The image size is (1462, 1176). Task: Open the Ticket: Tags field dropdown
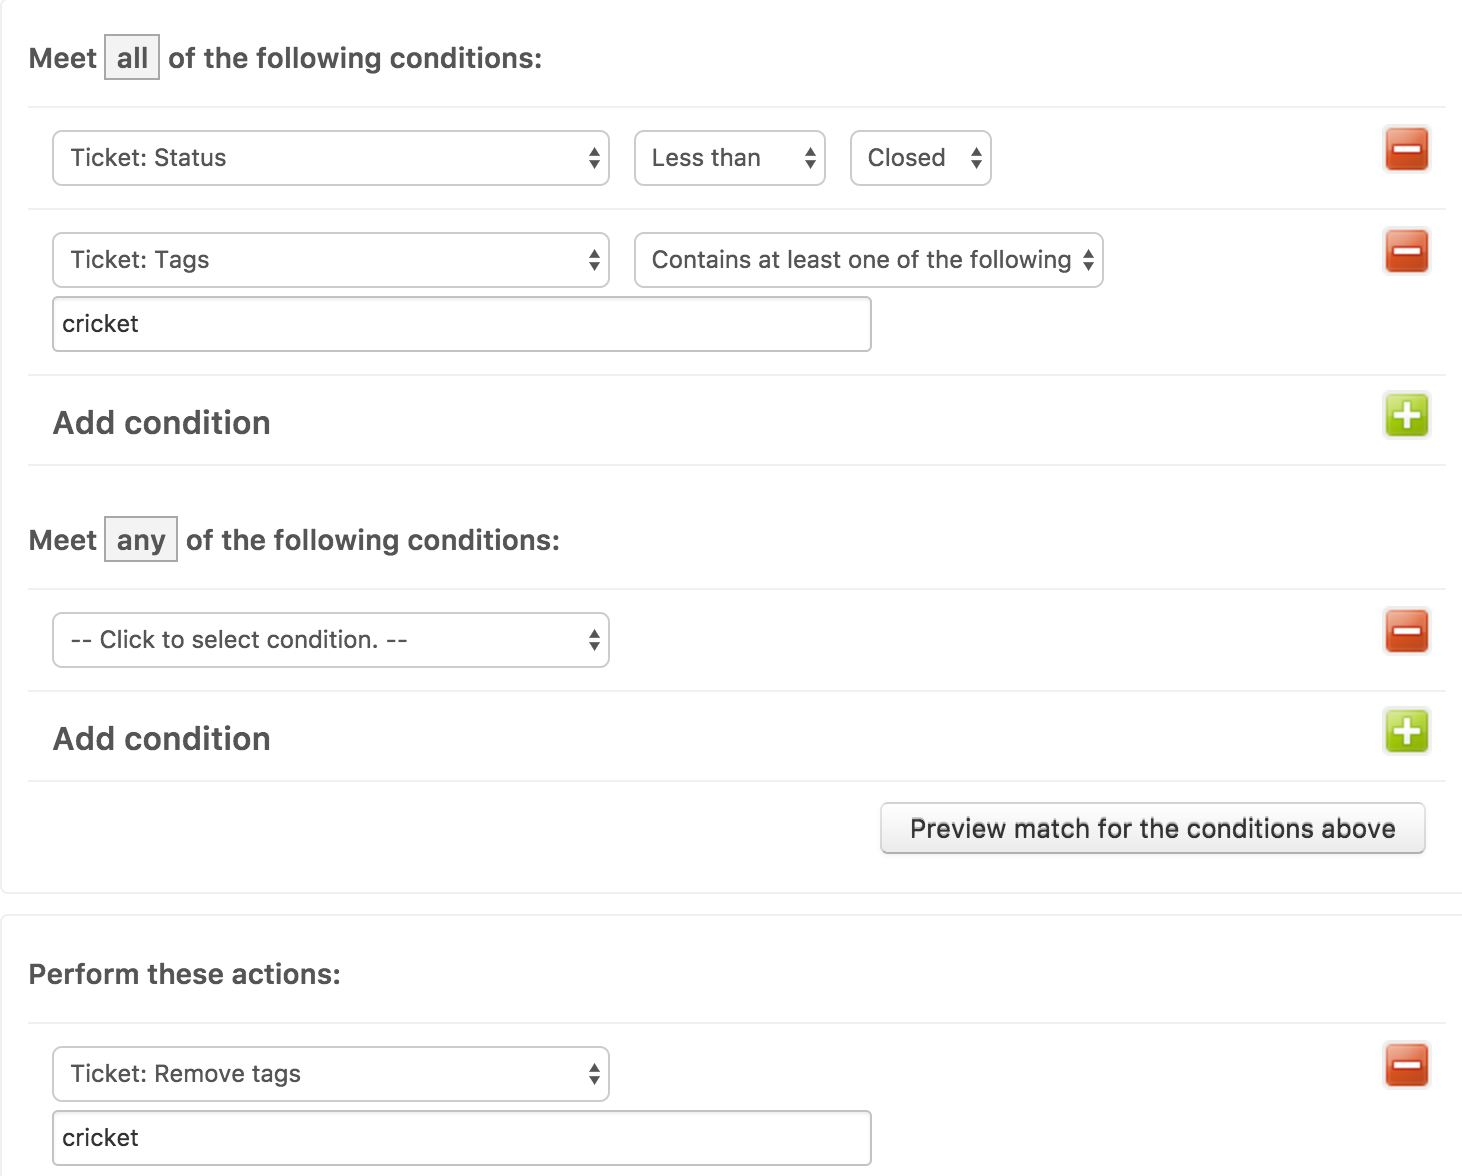tap(330, 260)
